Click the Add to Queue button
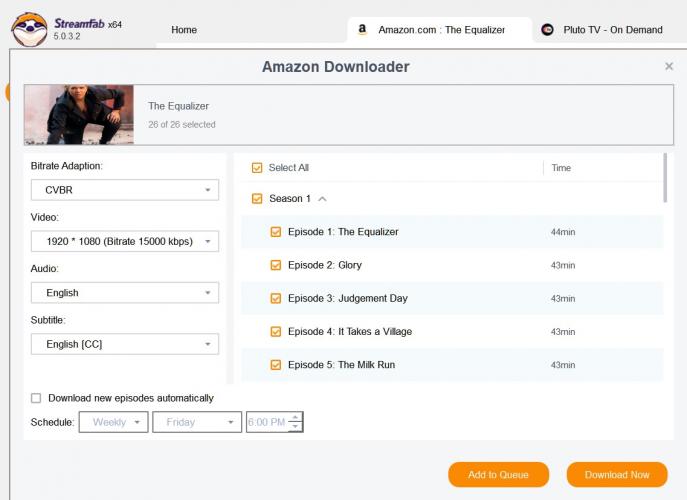The height and width of the screenshot is (500, 687). pos(498,475)
